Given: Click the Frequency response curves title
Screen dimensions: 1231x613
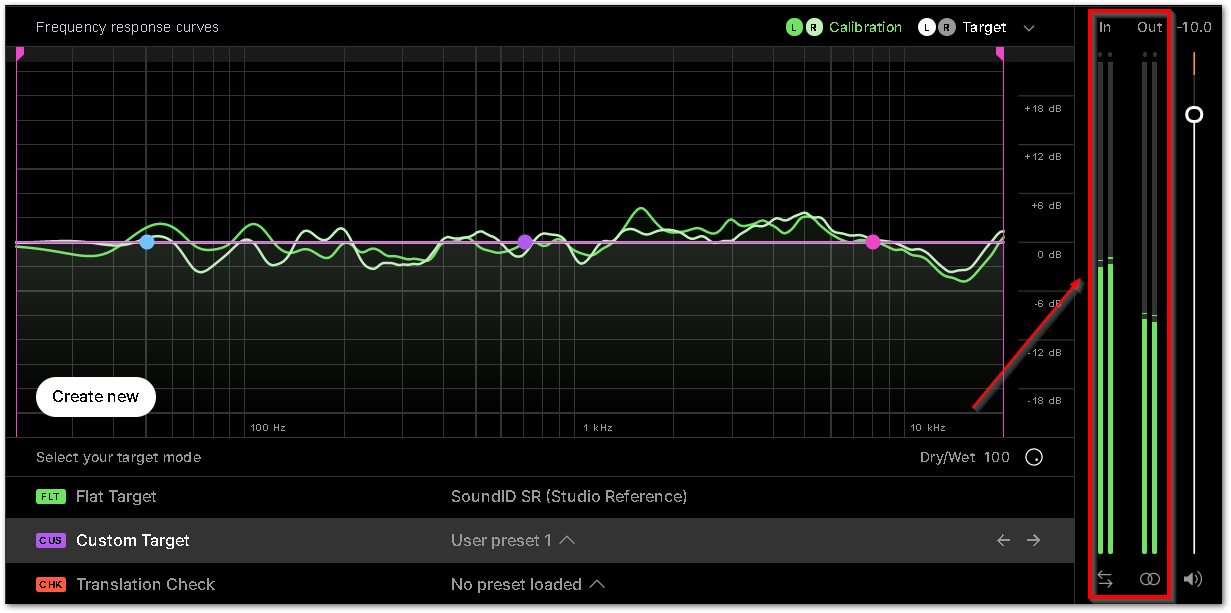Looking at the screenshot, I should 127,28.
